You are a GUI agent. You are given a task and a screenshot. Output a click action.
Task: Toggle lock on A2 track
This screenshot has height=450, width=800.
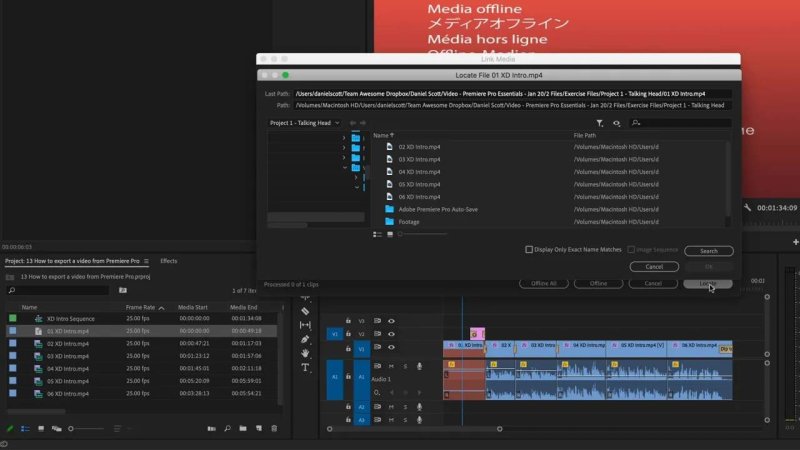[x=348, y=407]
